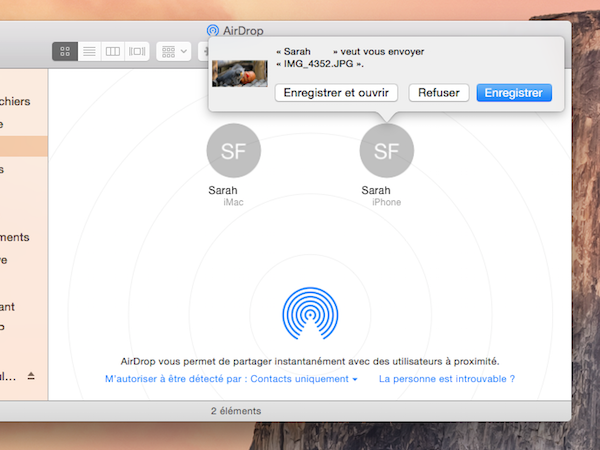Save the file with Enregistrer
This screenshot has width=600, height=450.
click(x=514, y=93)
